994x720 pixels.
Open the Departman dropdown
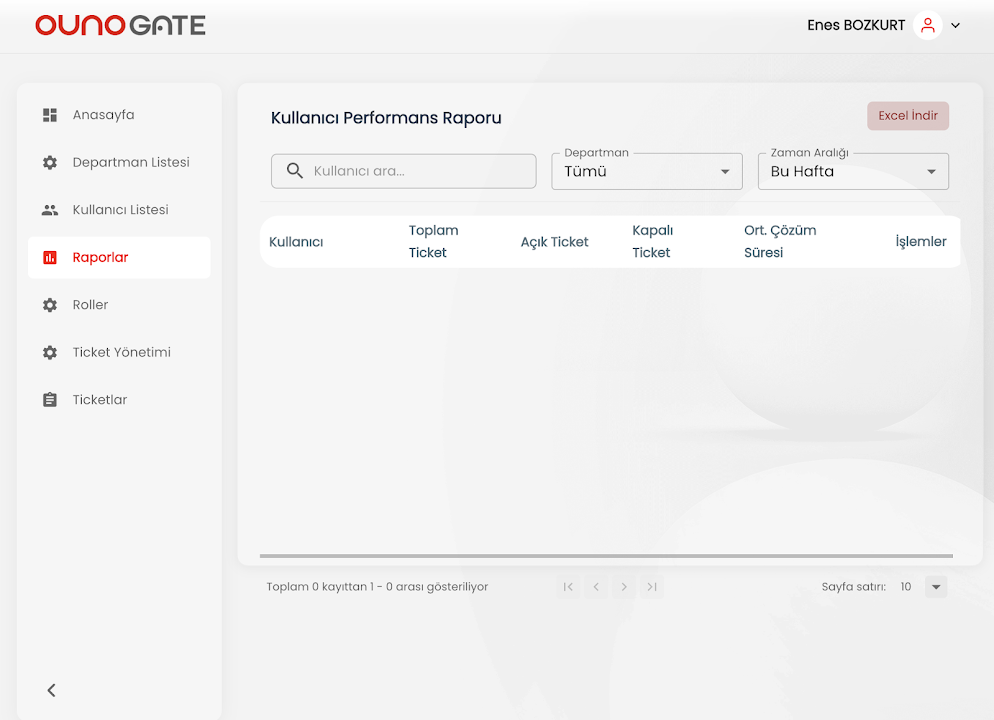point(646,171)
